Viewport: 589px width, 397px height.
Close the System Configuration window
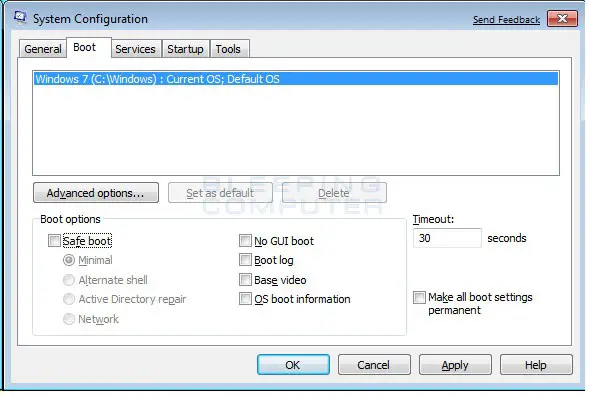point(562,18)
